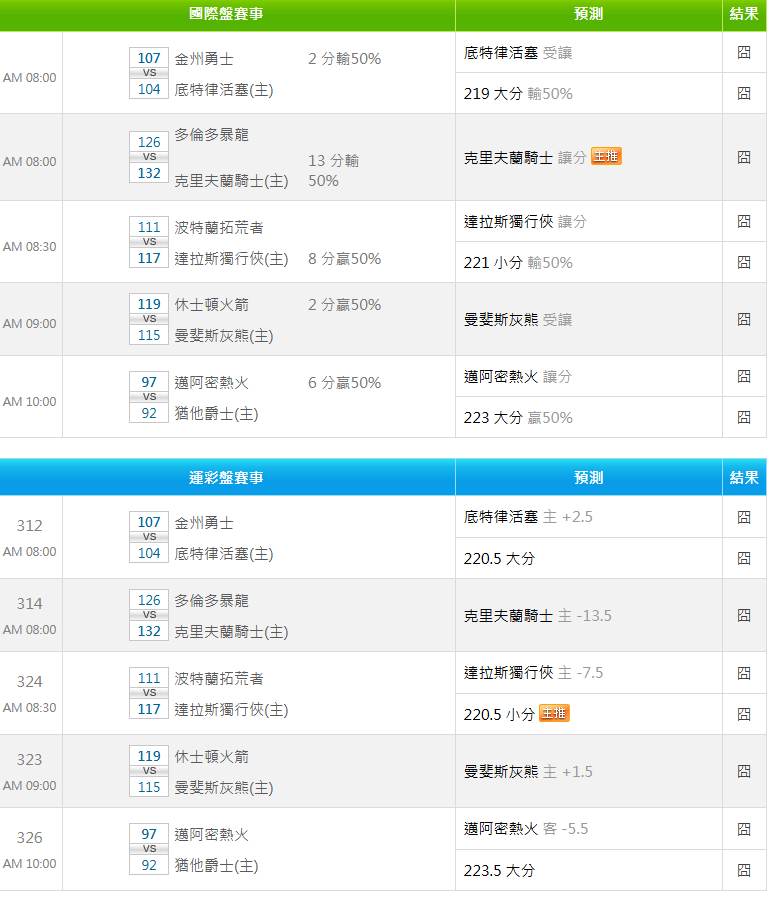Click score 132 in the 國際盤 table
Viewport: 771px width, 908px height.
coord(149,173)
